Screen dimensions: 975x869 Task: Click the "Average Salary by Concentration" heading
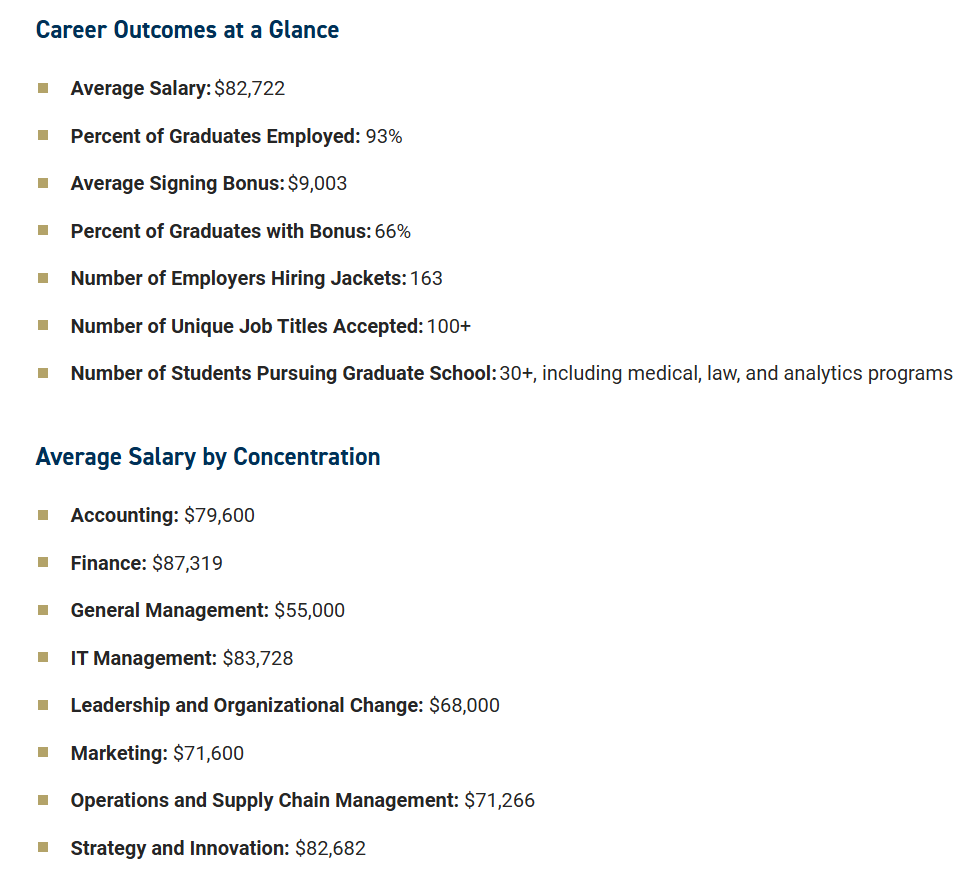pos(207,457)
